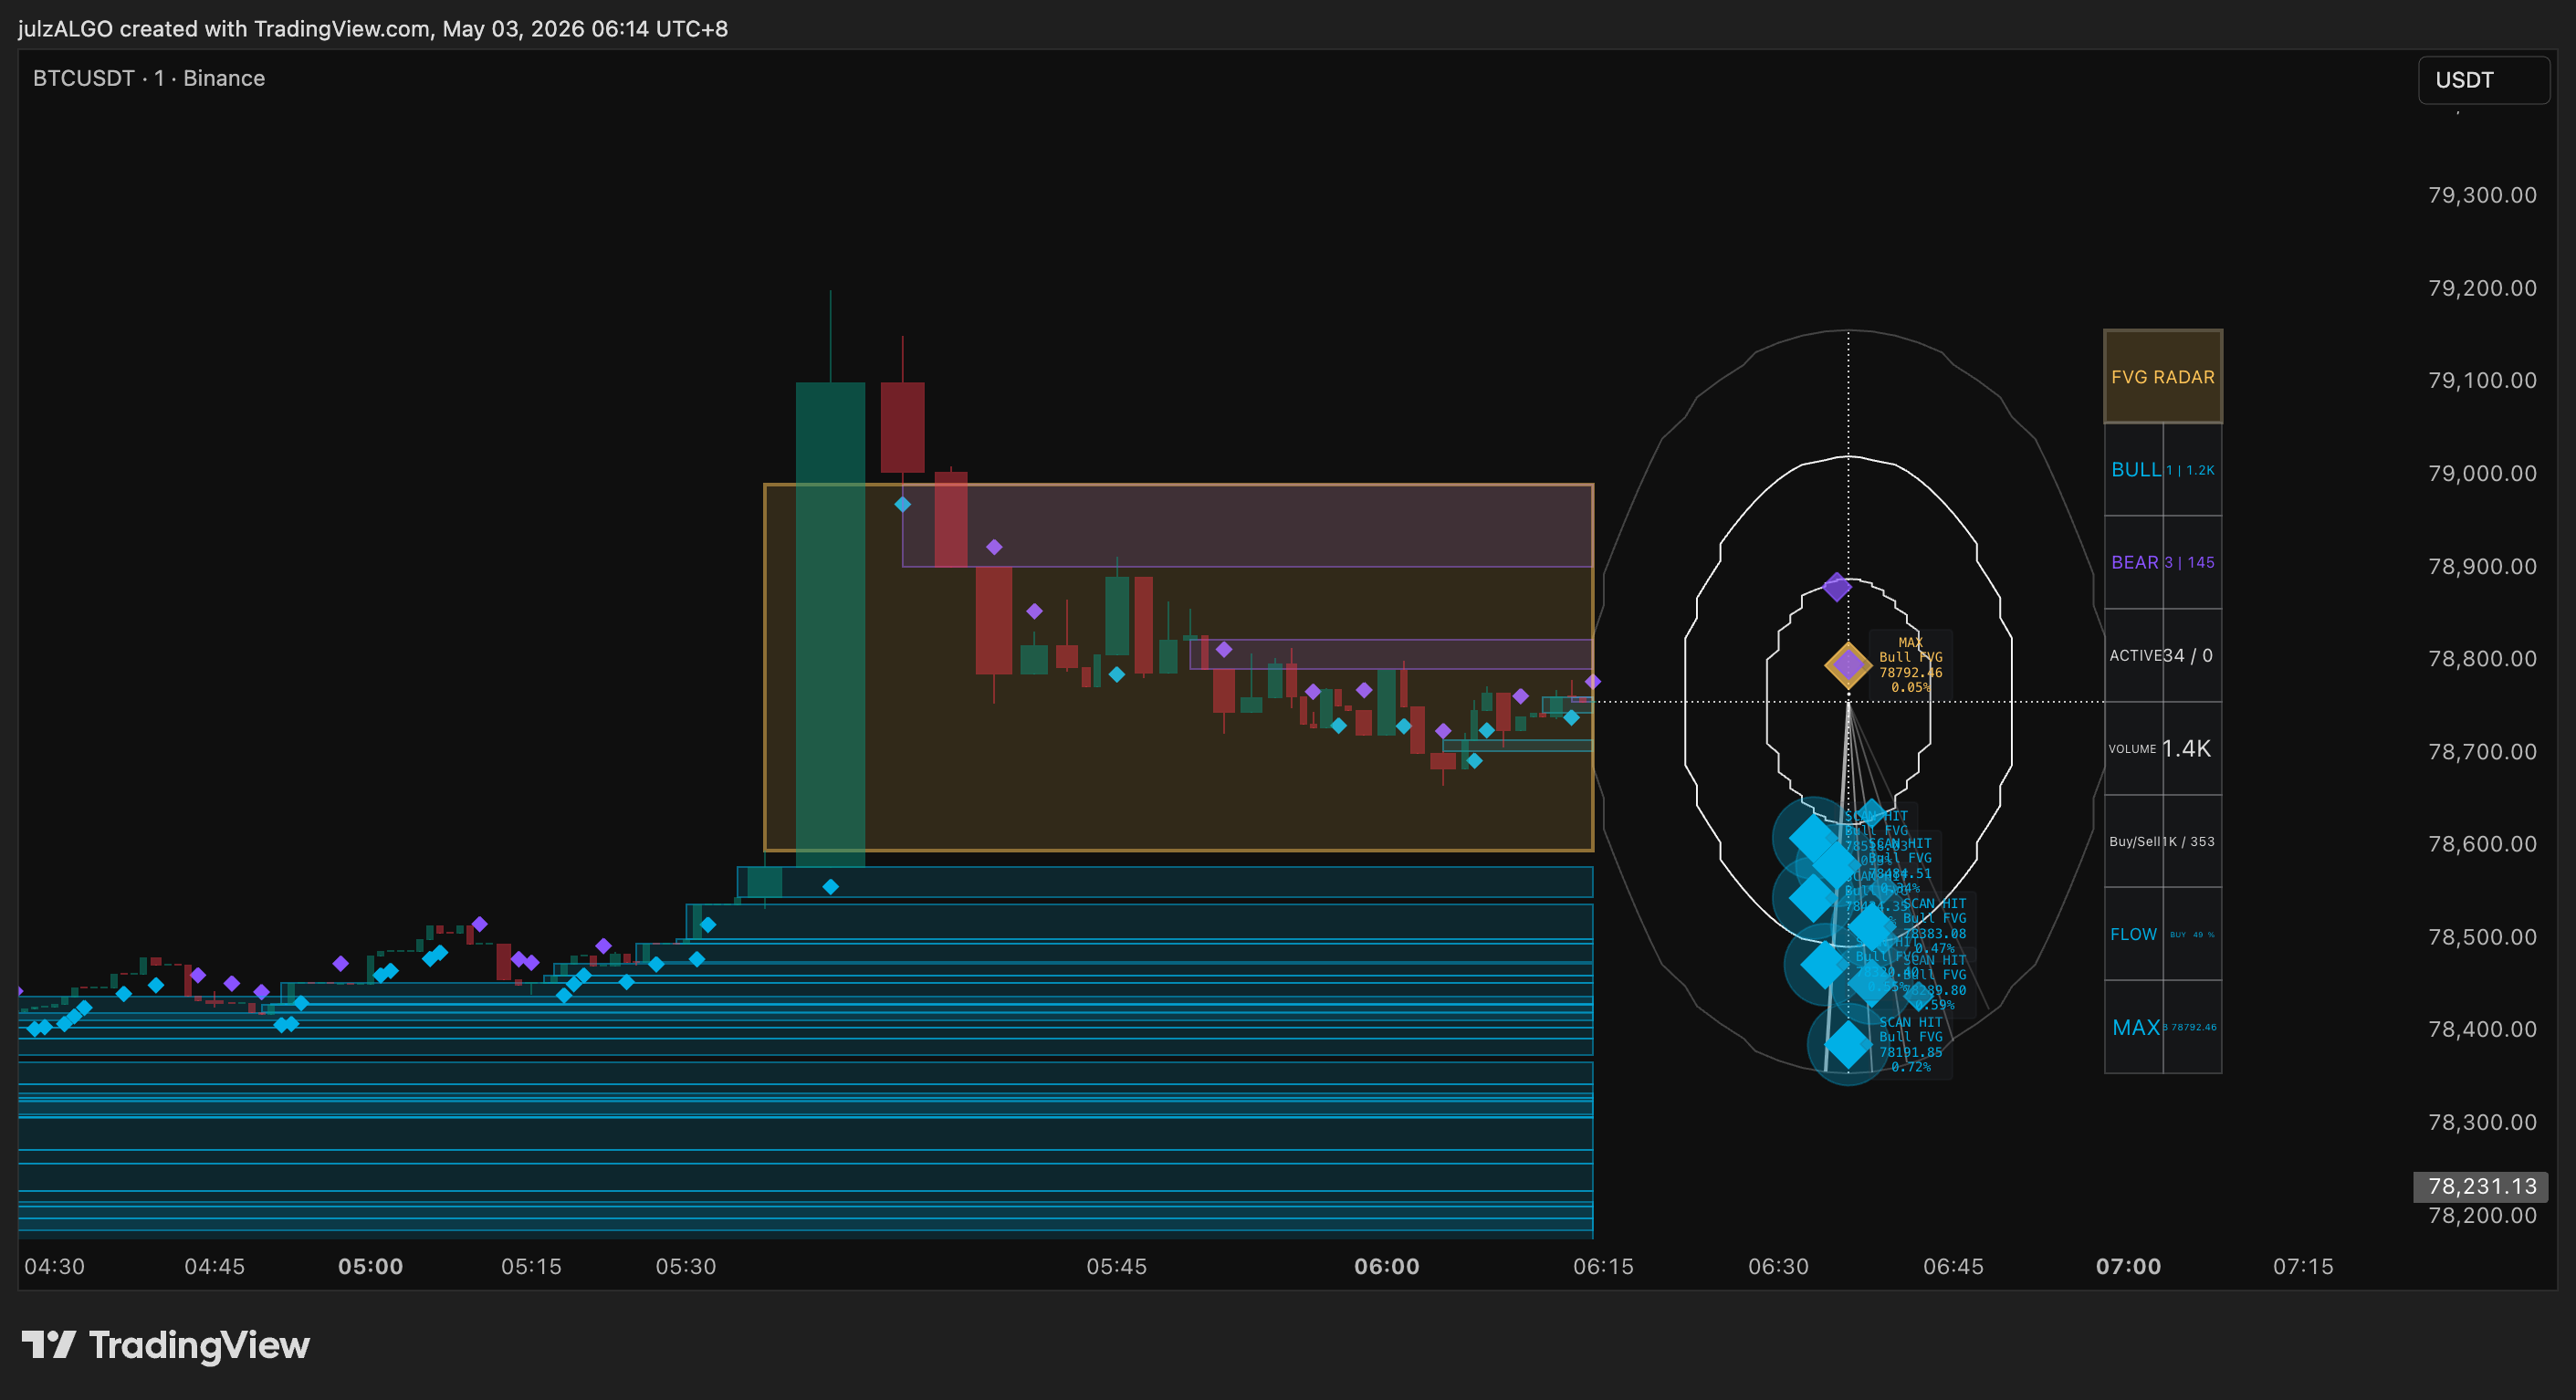
Task: Click the 'MAX Bull FVG 78792.46' radar label
Action: [x=1911, y=665]
